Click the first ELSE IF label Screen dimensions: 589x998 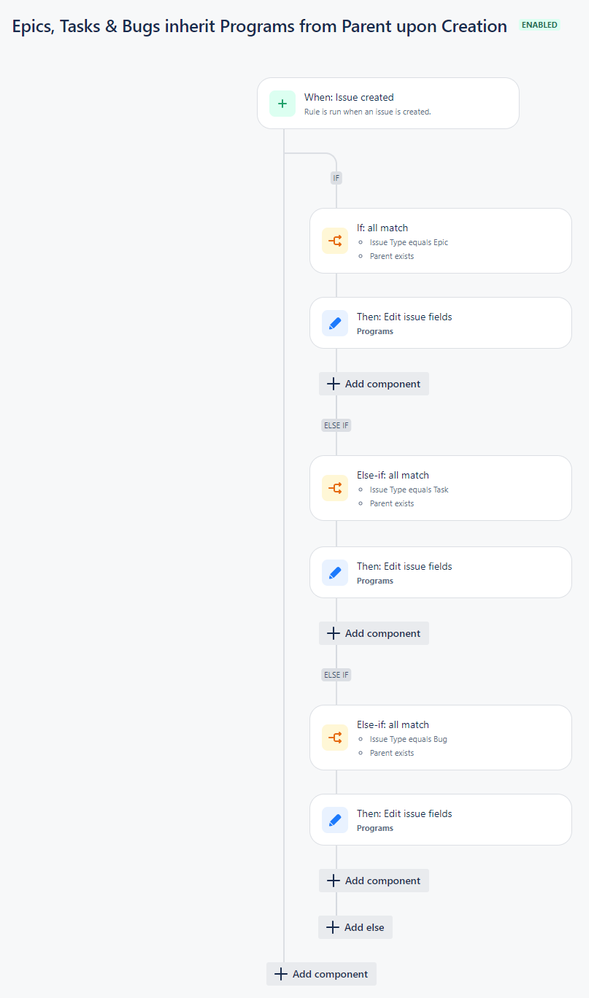[x=336, y=425]
